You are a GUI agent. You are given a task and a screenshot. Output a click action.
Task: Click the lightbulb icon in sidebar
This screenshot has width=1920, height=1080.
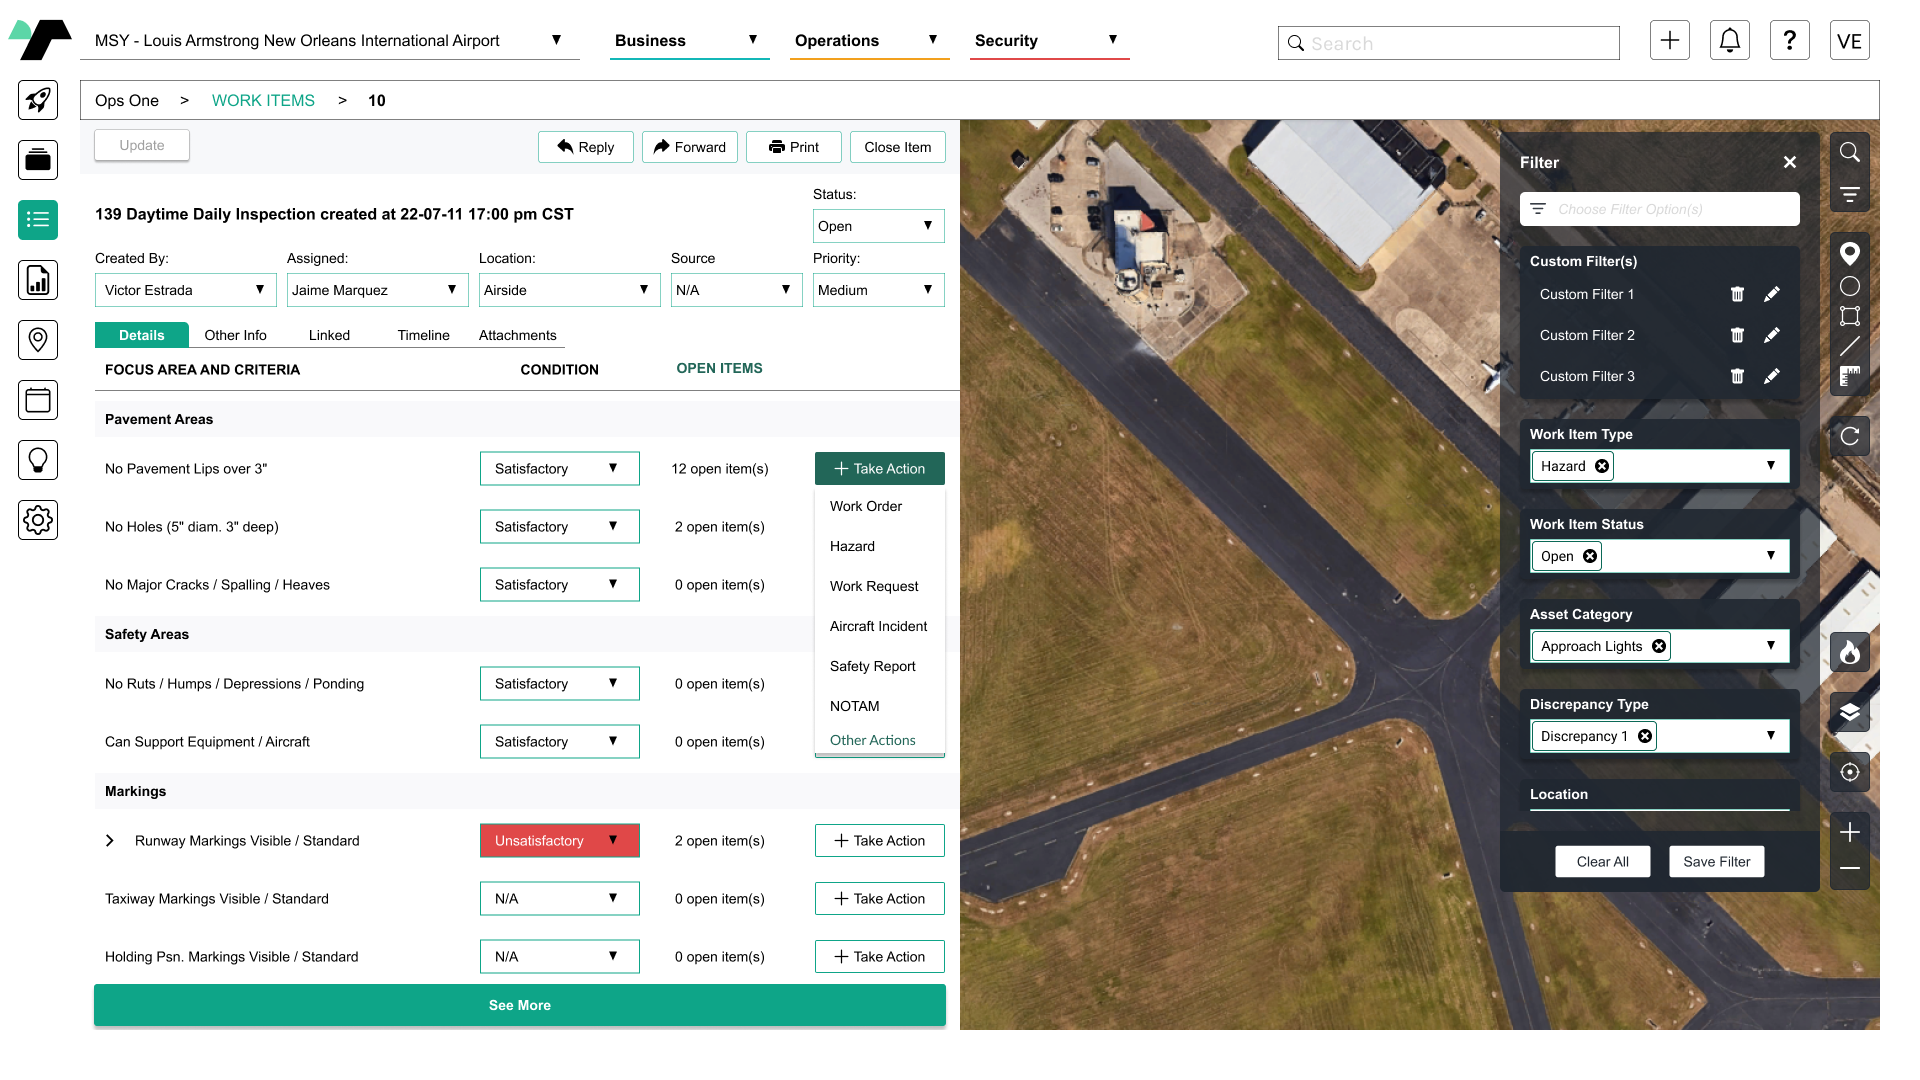[x=37, y=460]
